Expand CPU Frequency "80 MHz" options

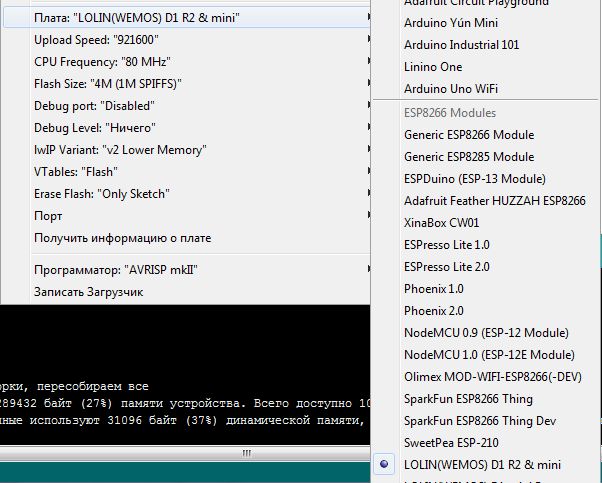tap(187, 62)
